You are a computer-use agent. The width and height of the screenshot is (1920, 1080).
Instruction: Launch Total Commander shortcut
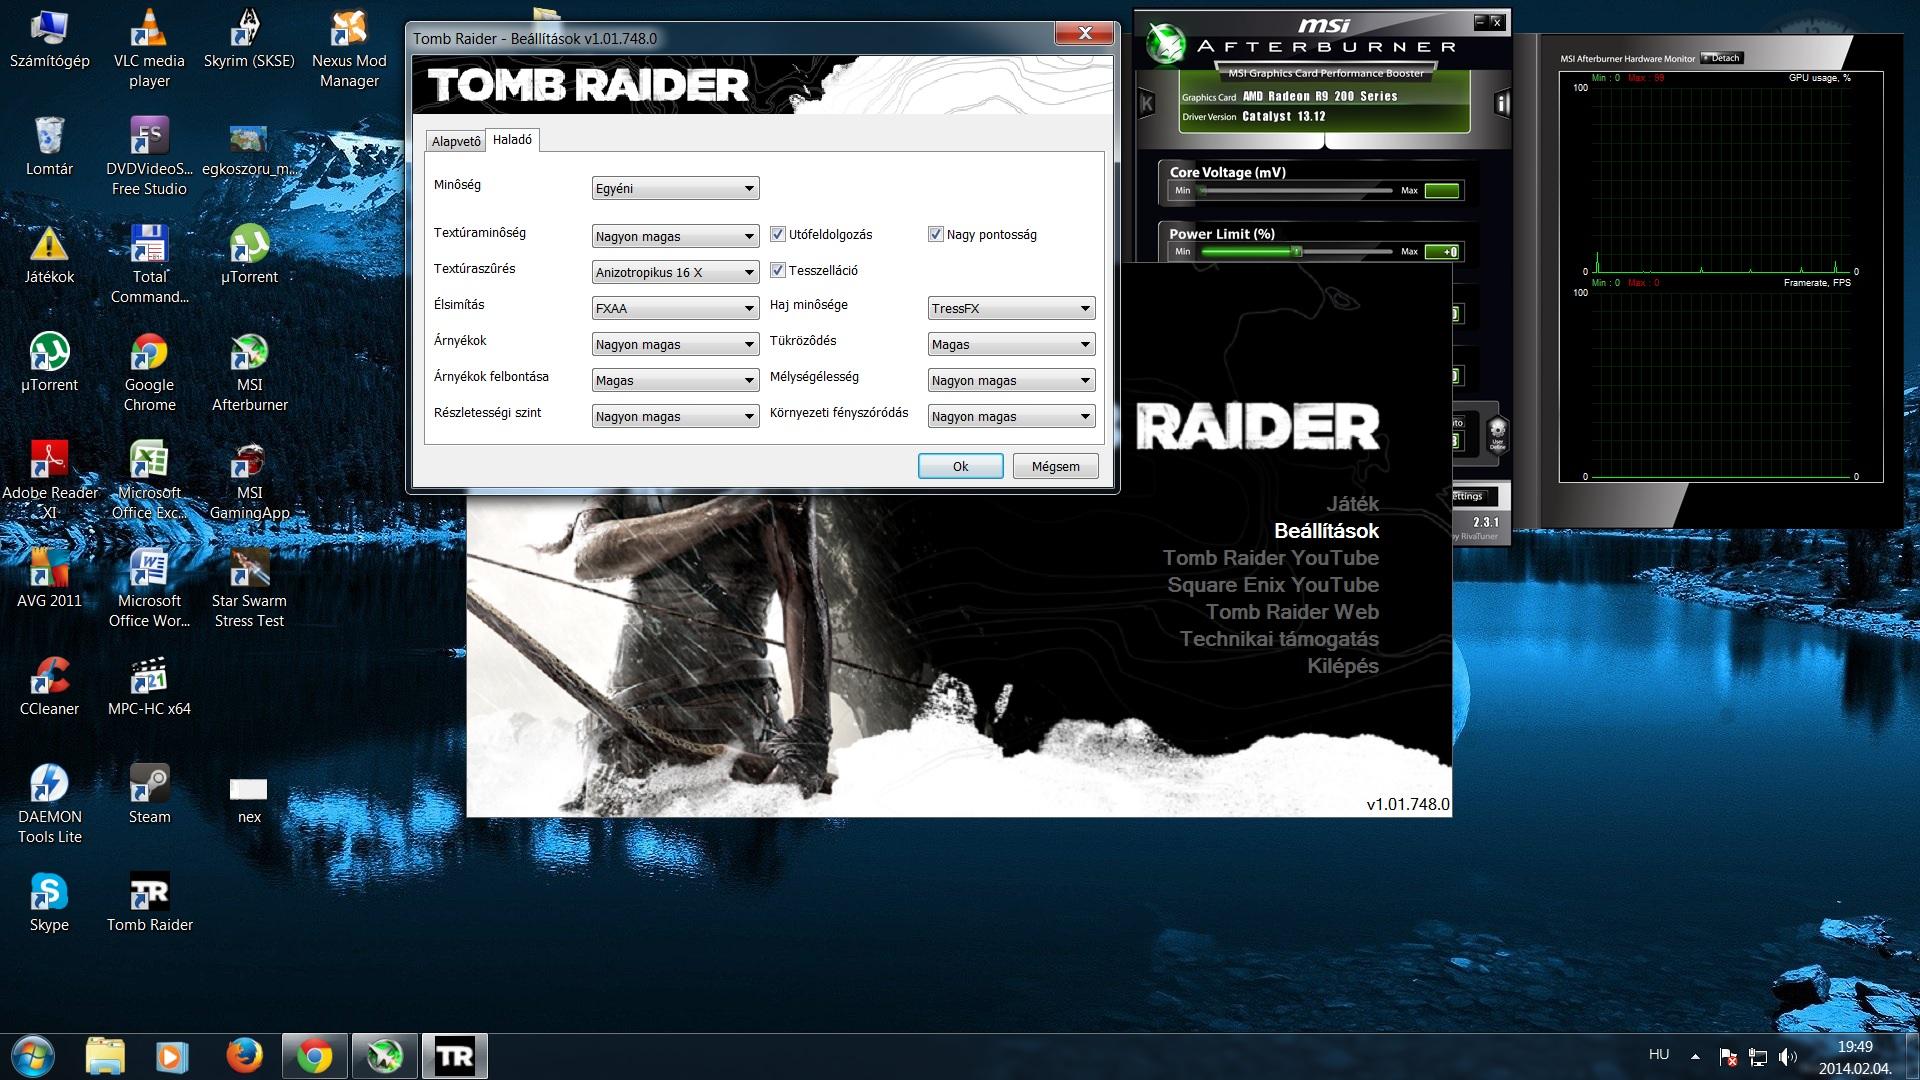149,265
